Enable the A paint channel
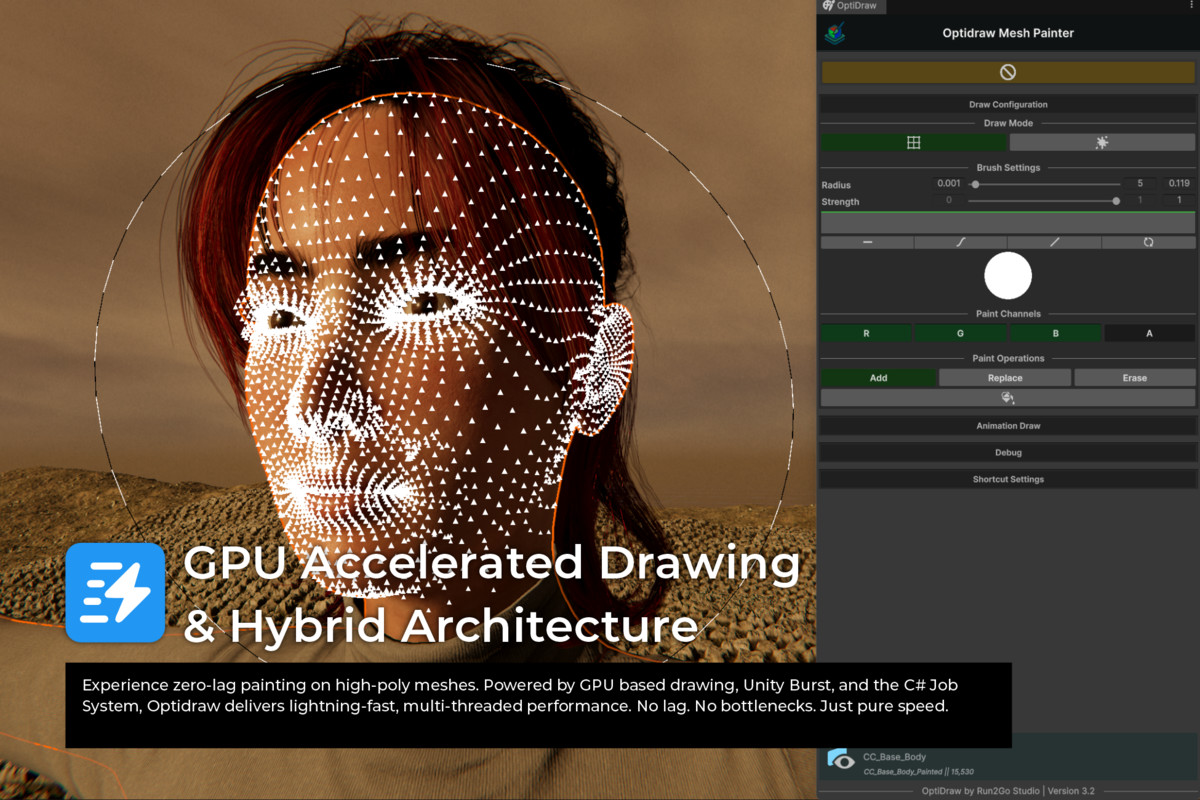1200x800 pixels. click(1149, 333)
